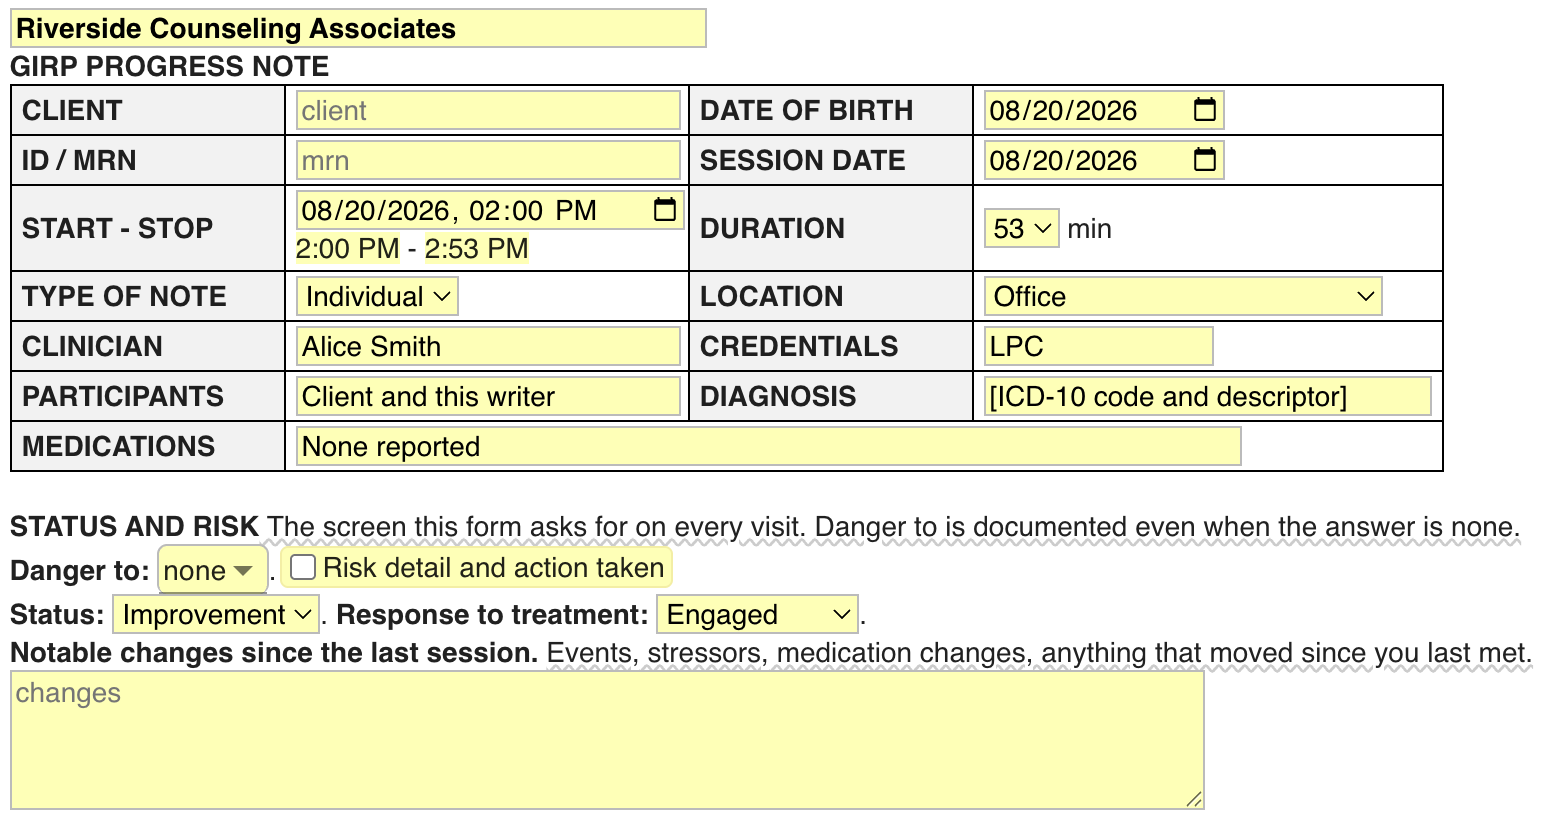Open the Type of Note Individual dropdown

pyautogui.click(x=377, y=297)
